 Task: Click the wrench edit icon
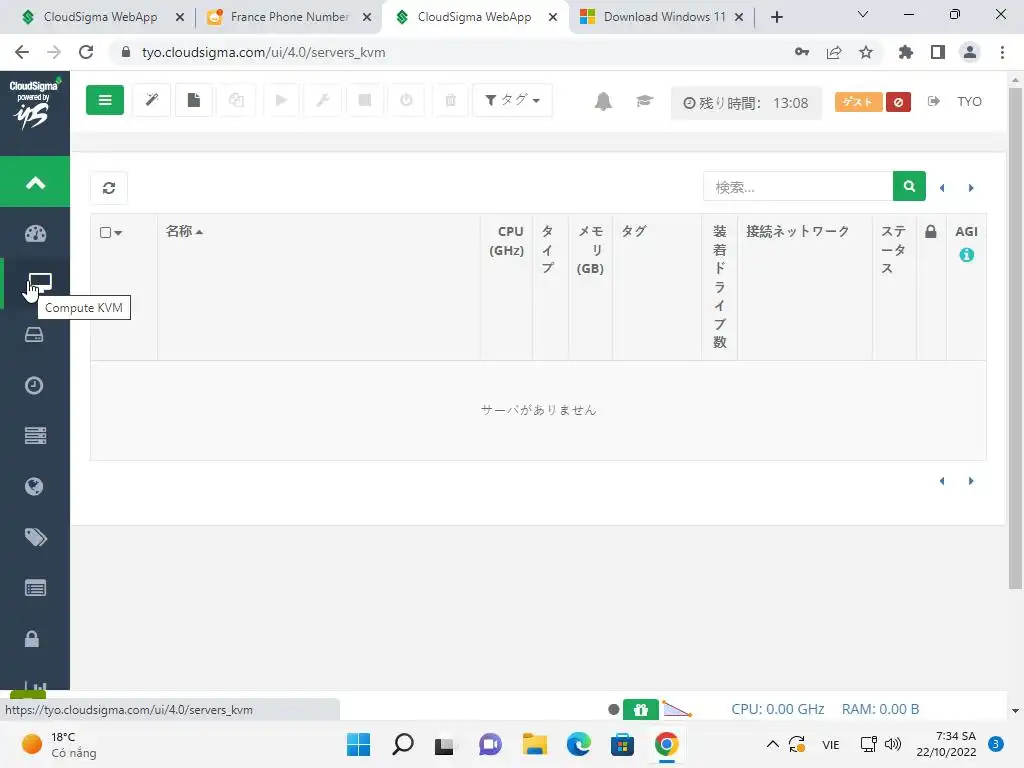point(323,101)
